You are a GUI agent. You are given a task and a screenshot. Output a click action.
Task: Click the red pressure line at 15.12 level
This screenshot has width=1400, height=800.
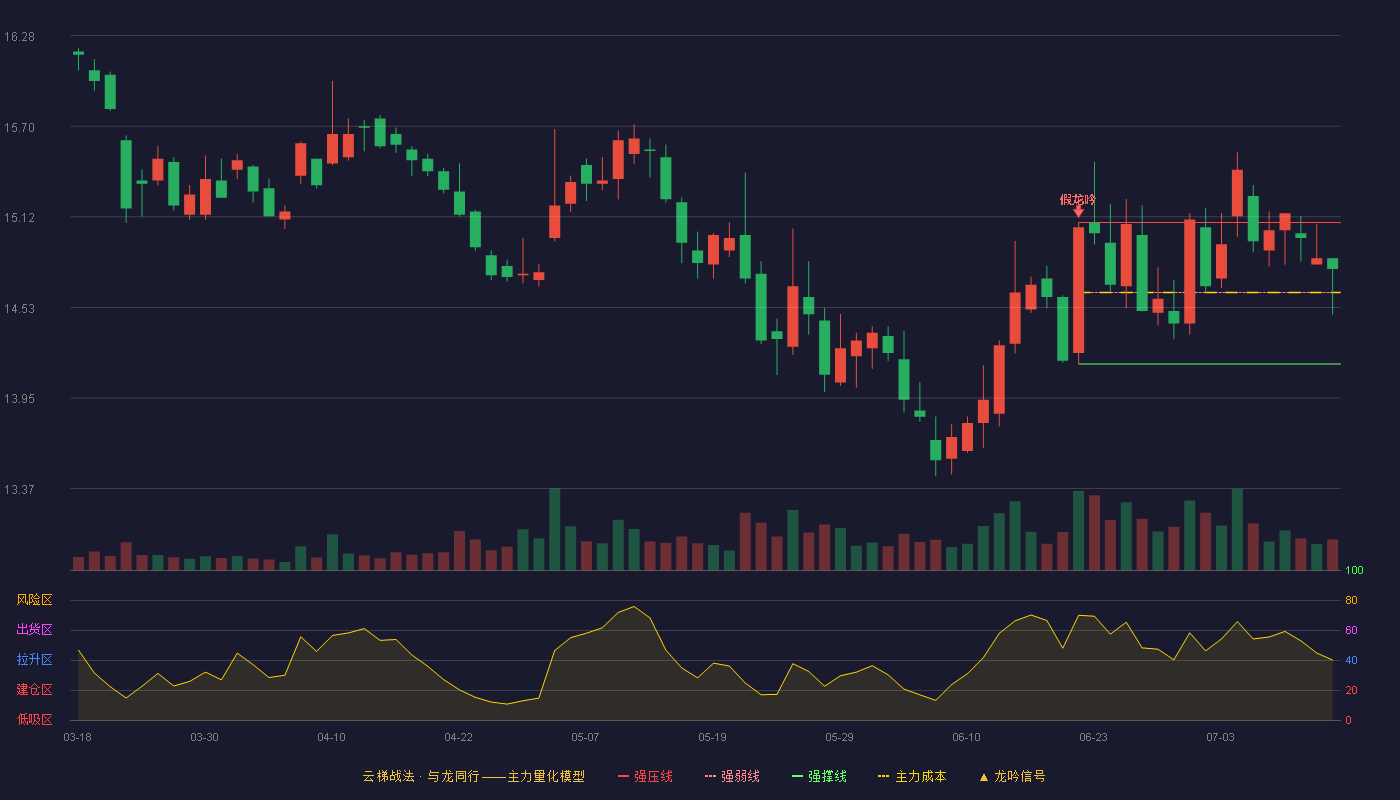coord(1209,222)
